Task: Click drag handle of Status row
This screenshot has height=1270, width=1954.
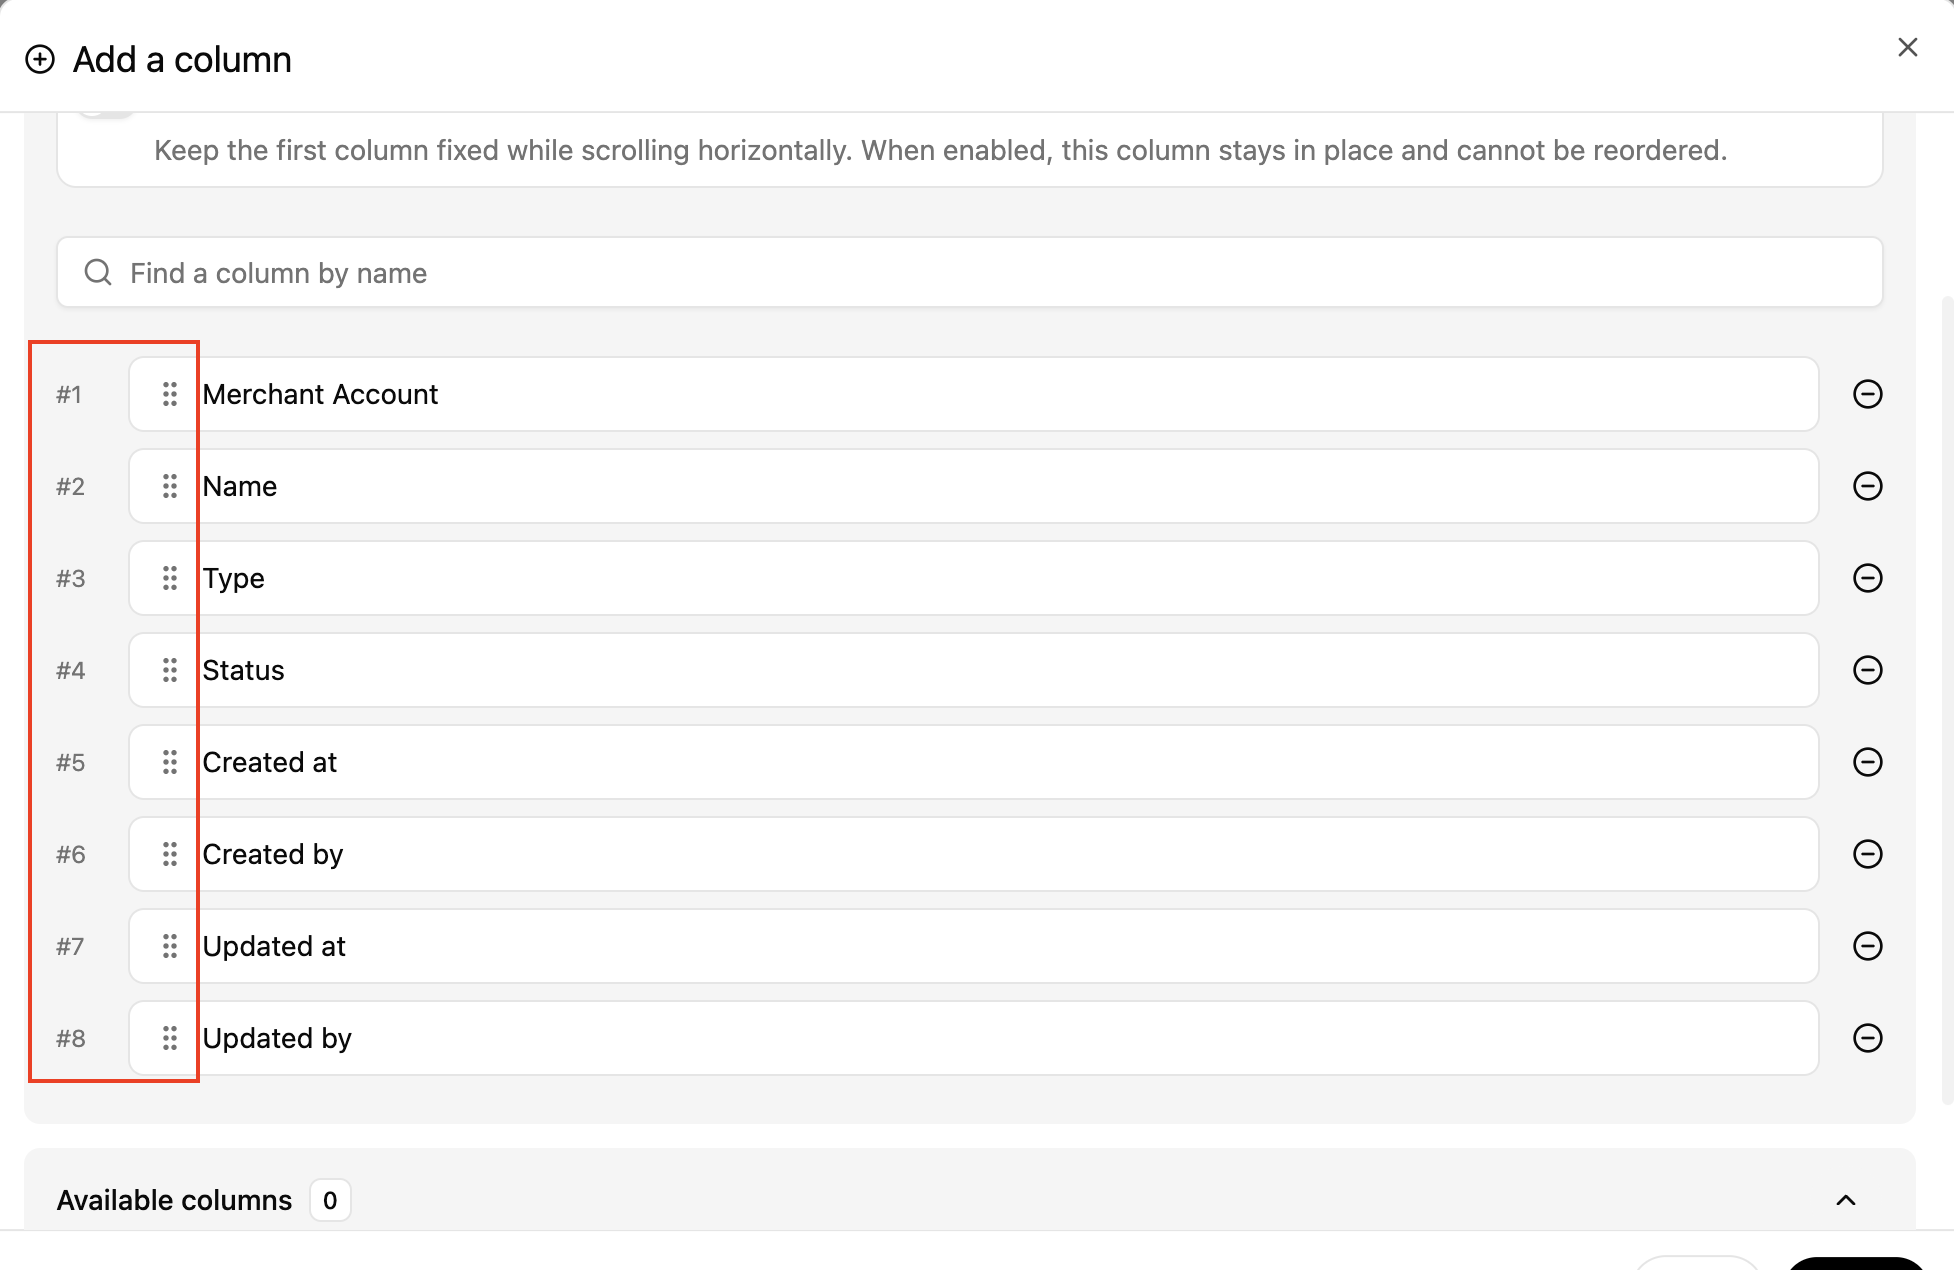Action: (x=170, y=670)
